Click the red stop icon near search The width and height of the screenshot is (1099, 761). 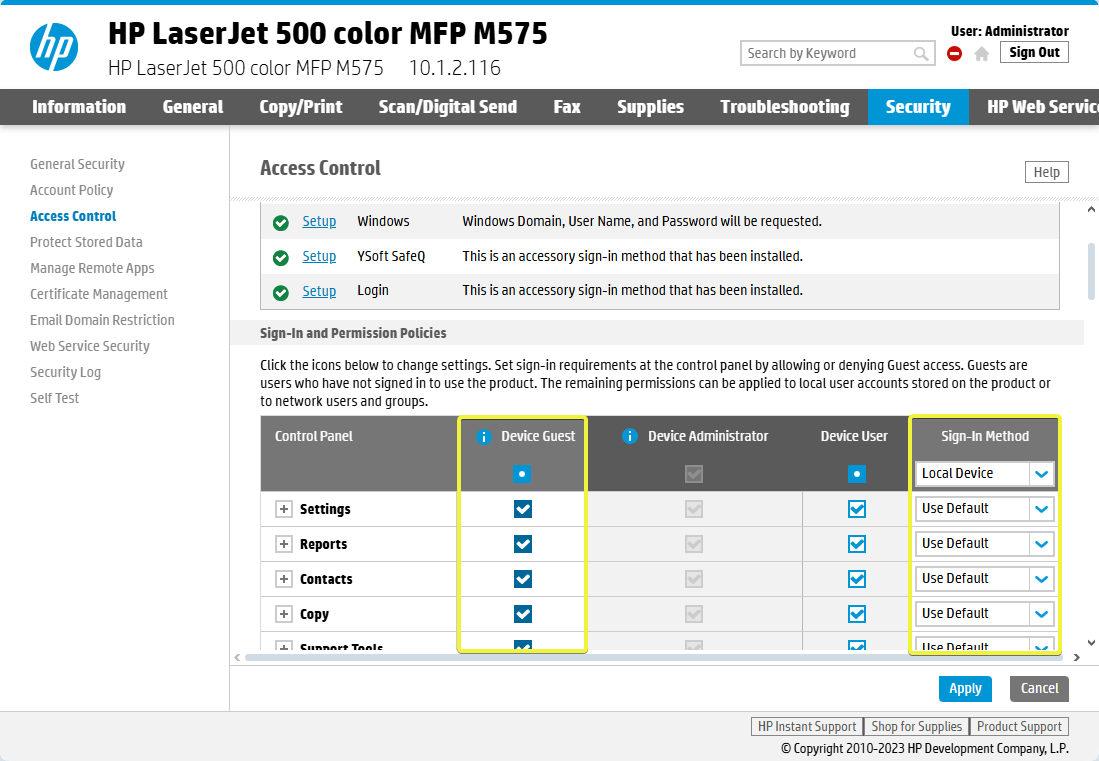point(954,54)
